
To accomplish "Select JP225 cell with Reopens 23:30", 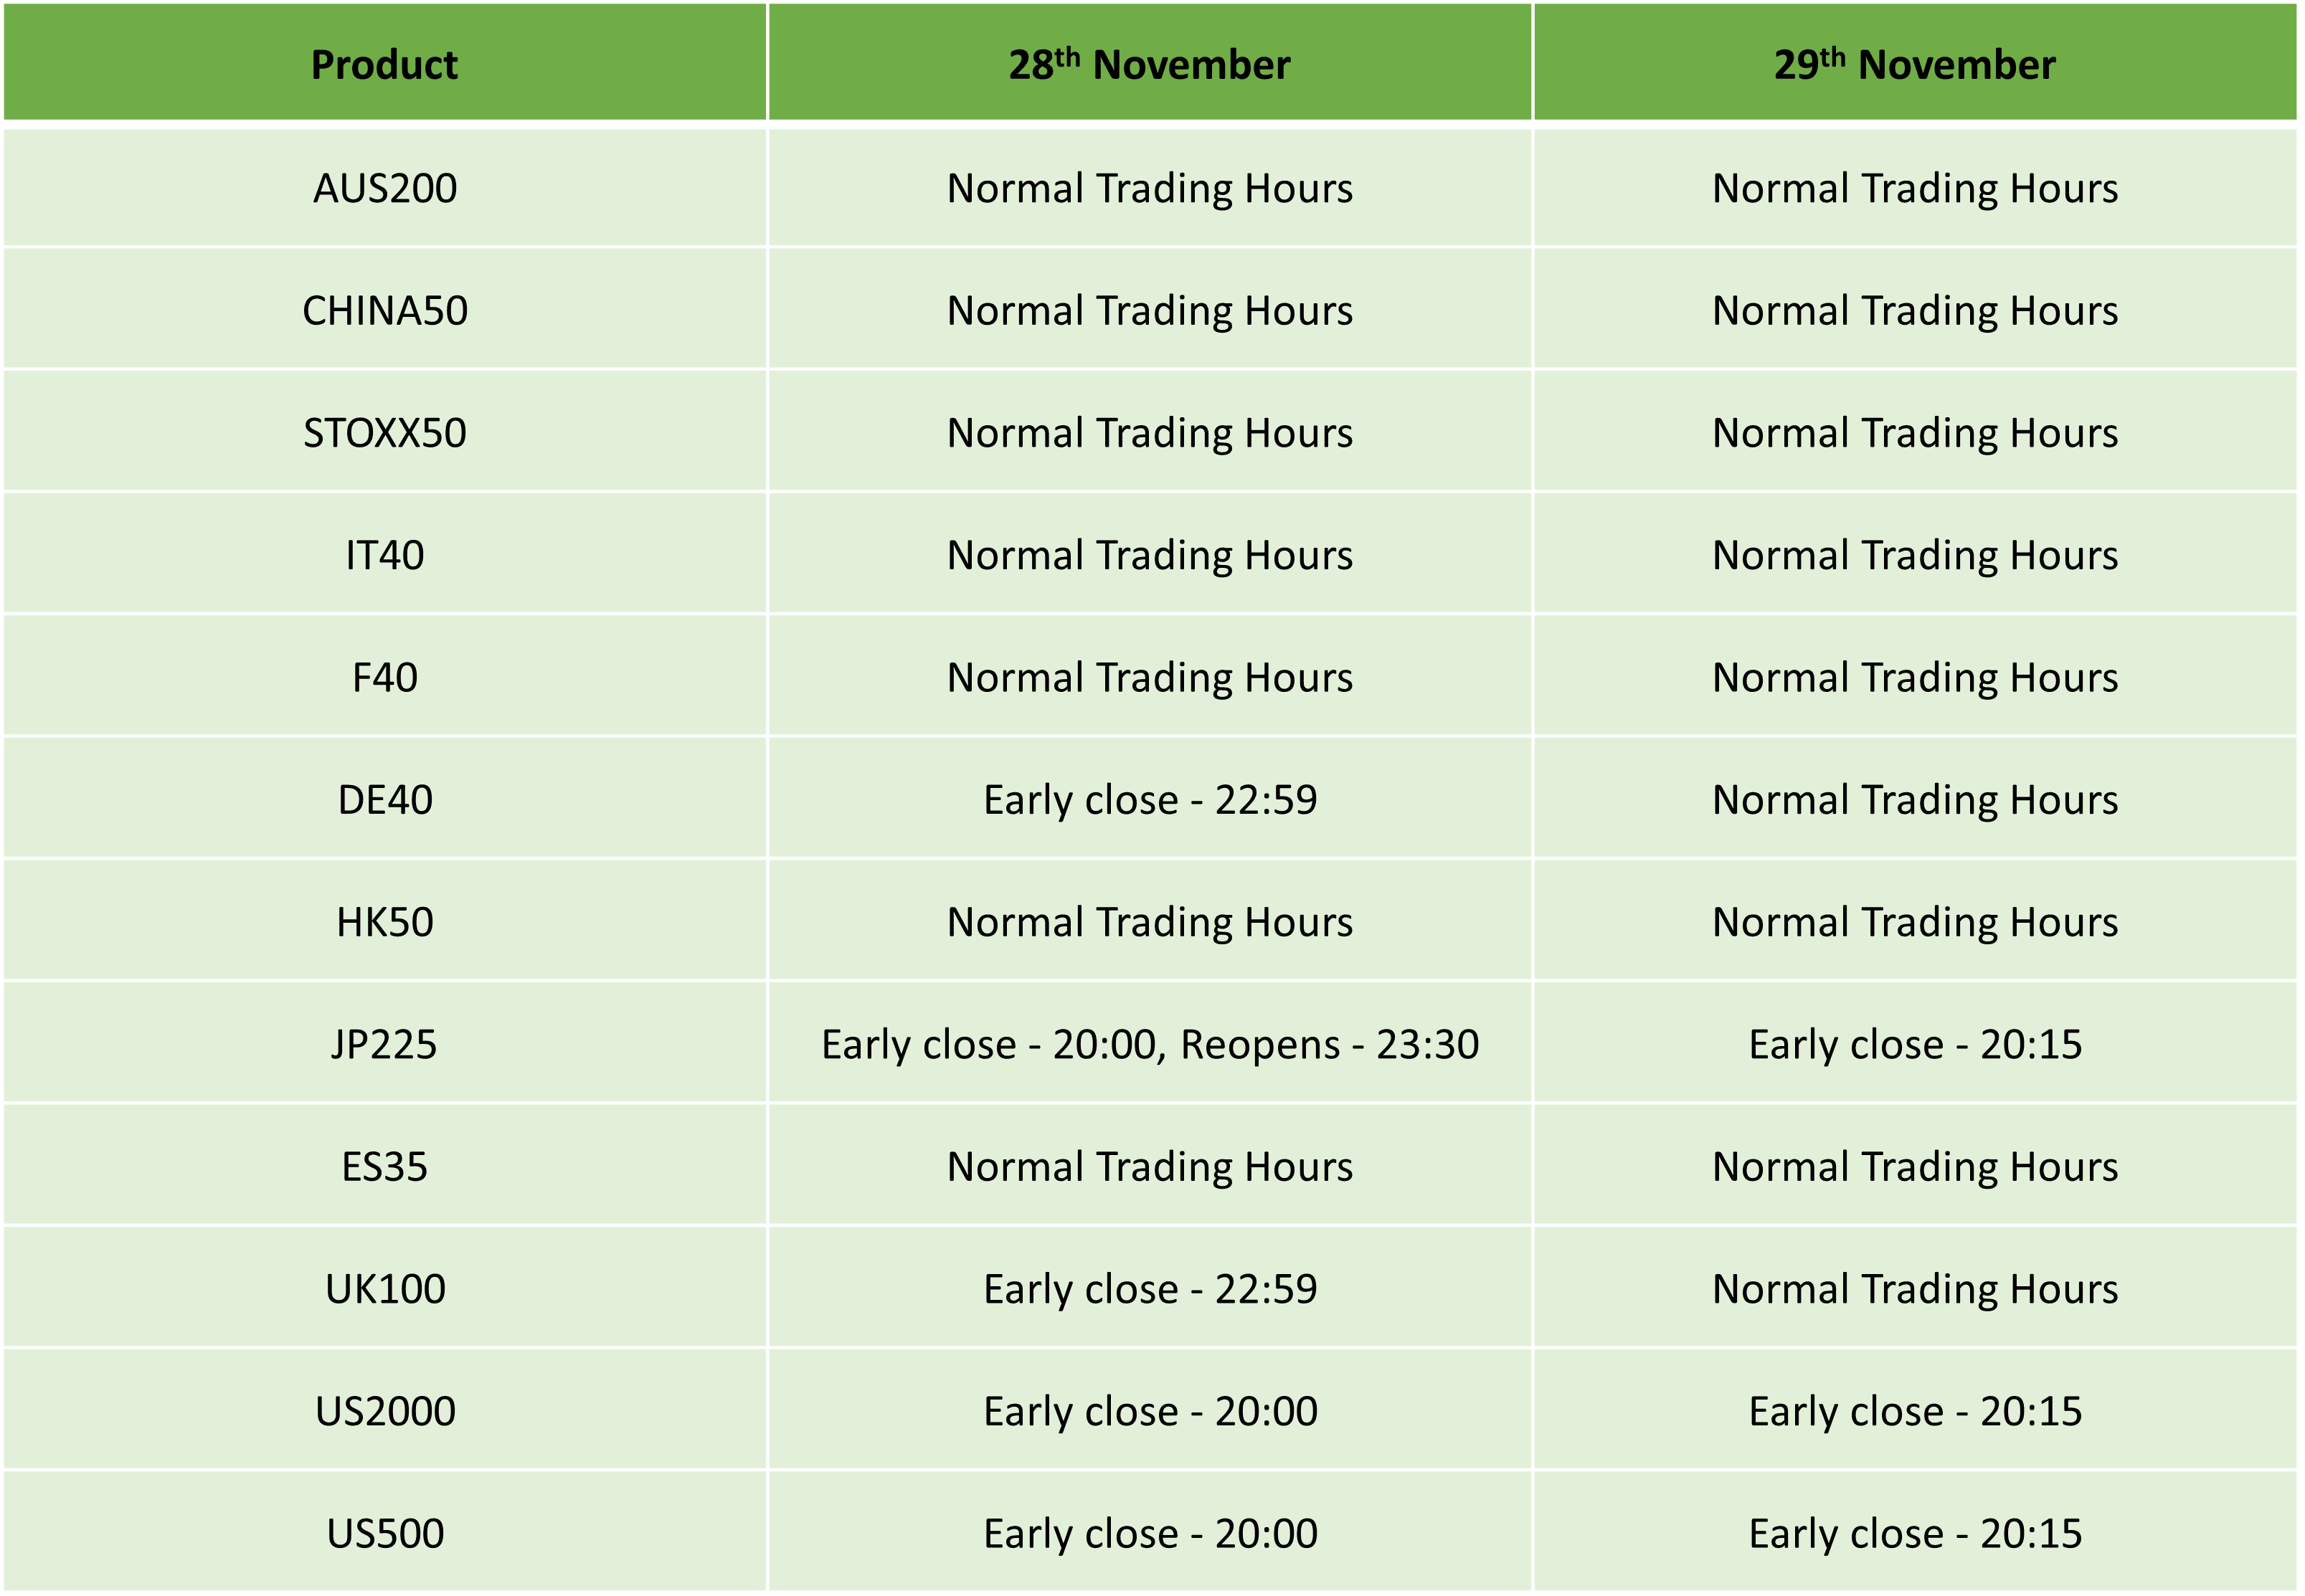I will (1150, 1044).
